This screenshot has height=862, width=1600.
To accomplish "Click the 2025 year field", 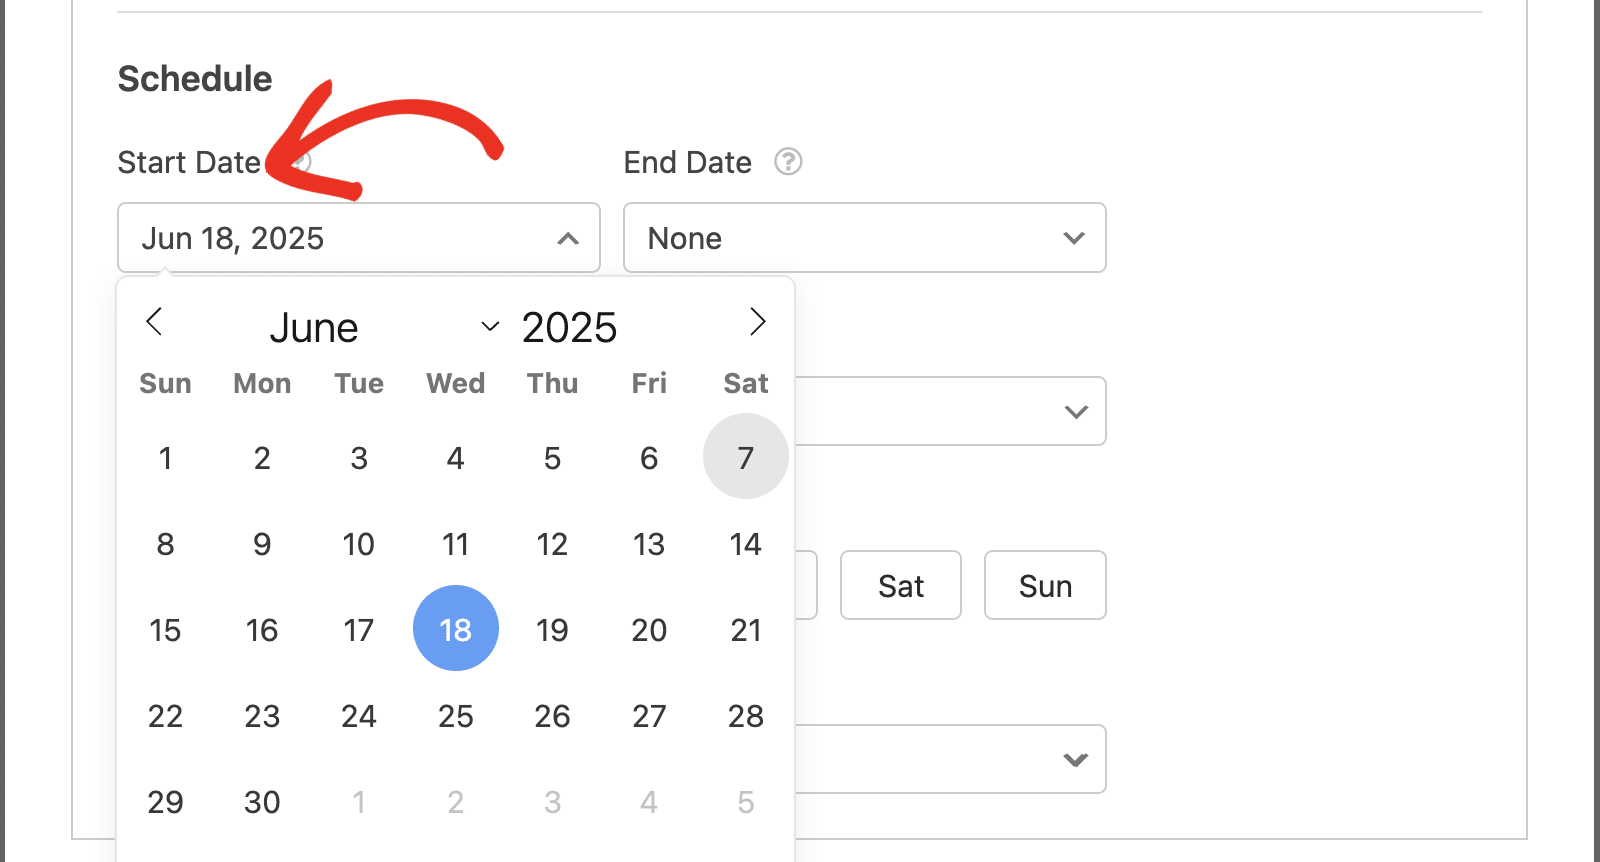I will (570, 327).
